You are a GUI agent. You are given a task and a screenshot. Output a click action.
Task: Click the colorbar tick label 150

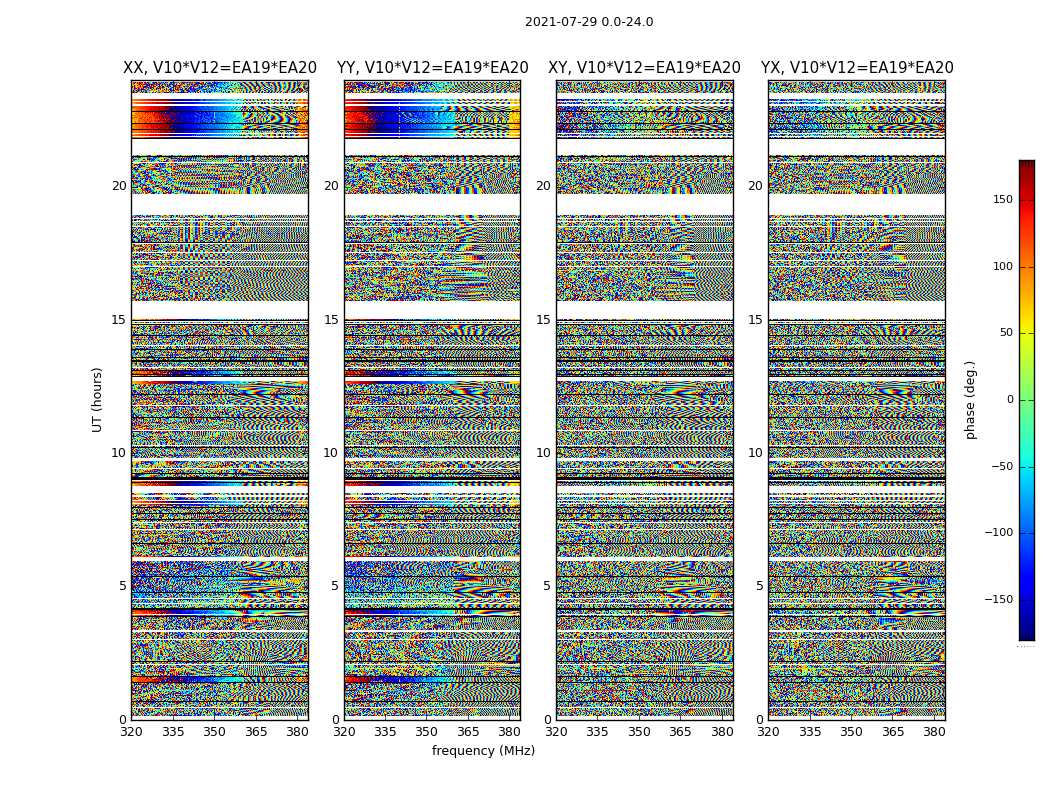(x=1003, y=199)
